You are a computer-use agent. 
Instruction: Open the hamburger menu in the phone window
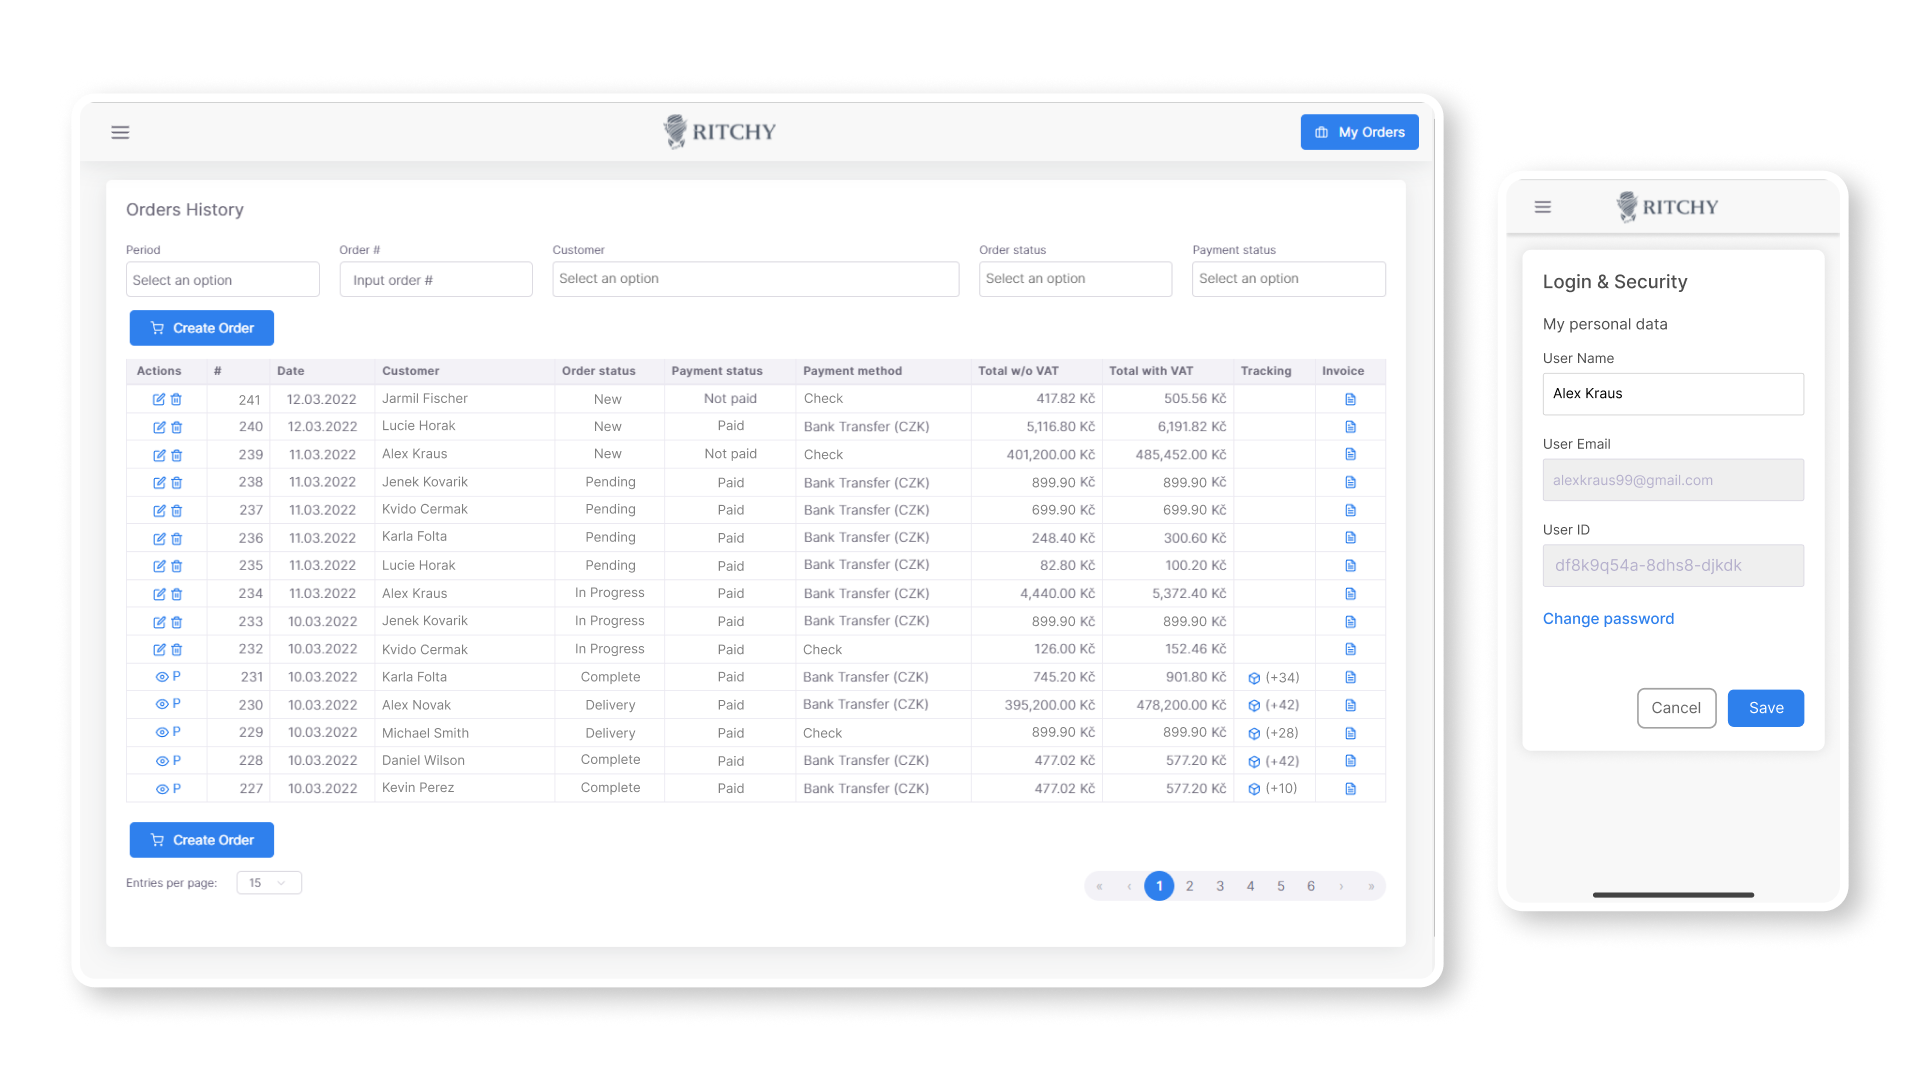[x=1543, y=207]
